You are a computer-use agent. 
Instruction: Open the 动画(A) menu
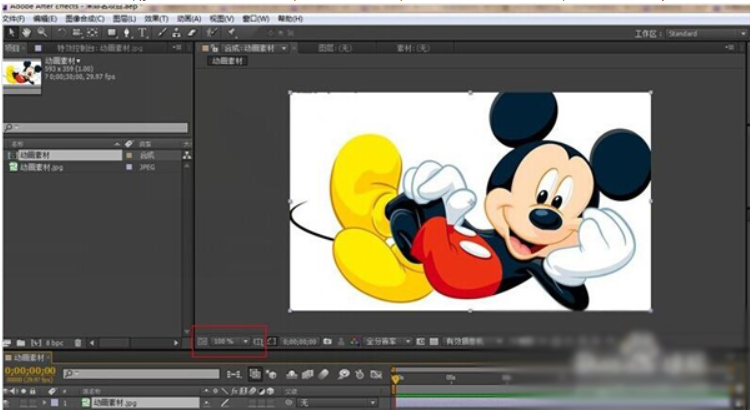(189, 19)
